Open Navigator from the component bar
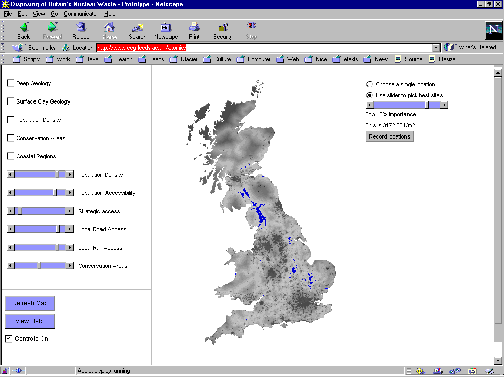Image resolution: width=504 pixels, height=377 pixels. 420,371
